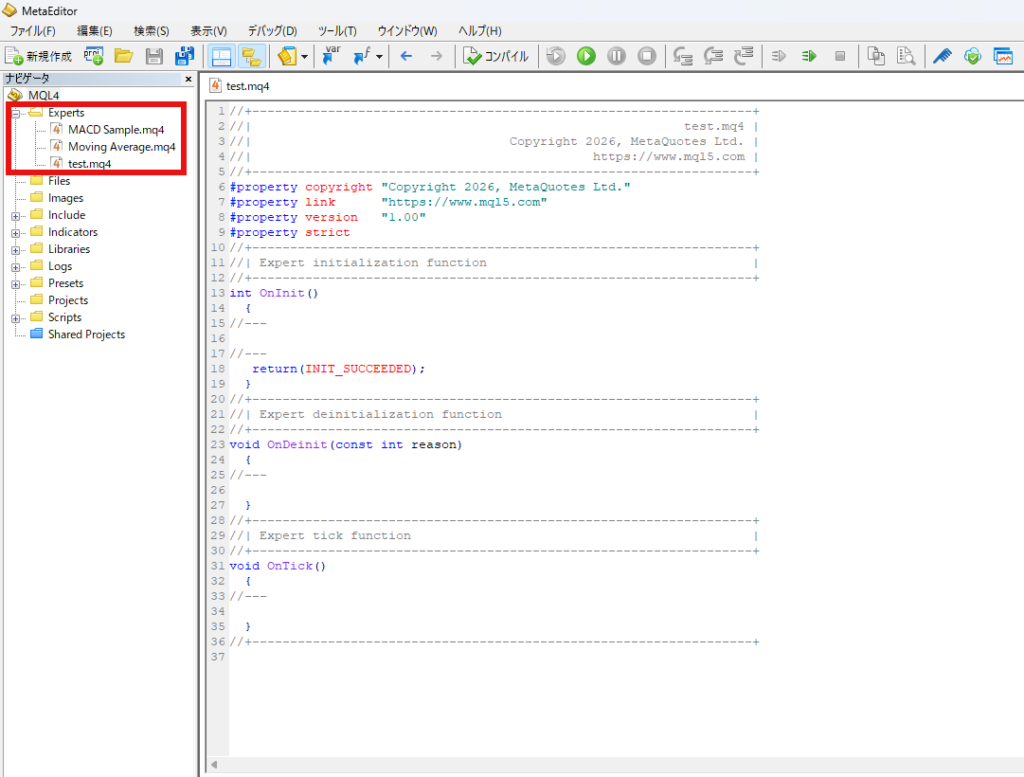The height and width of the screenshot is (777, 1024).
Task: Expand the Libraries folder
Action: point(16,250)
